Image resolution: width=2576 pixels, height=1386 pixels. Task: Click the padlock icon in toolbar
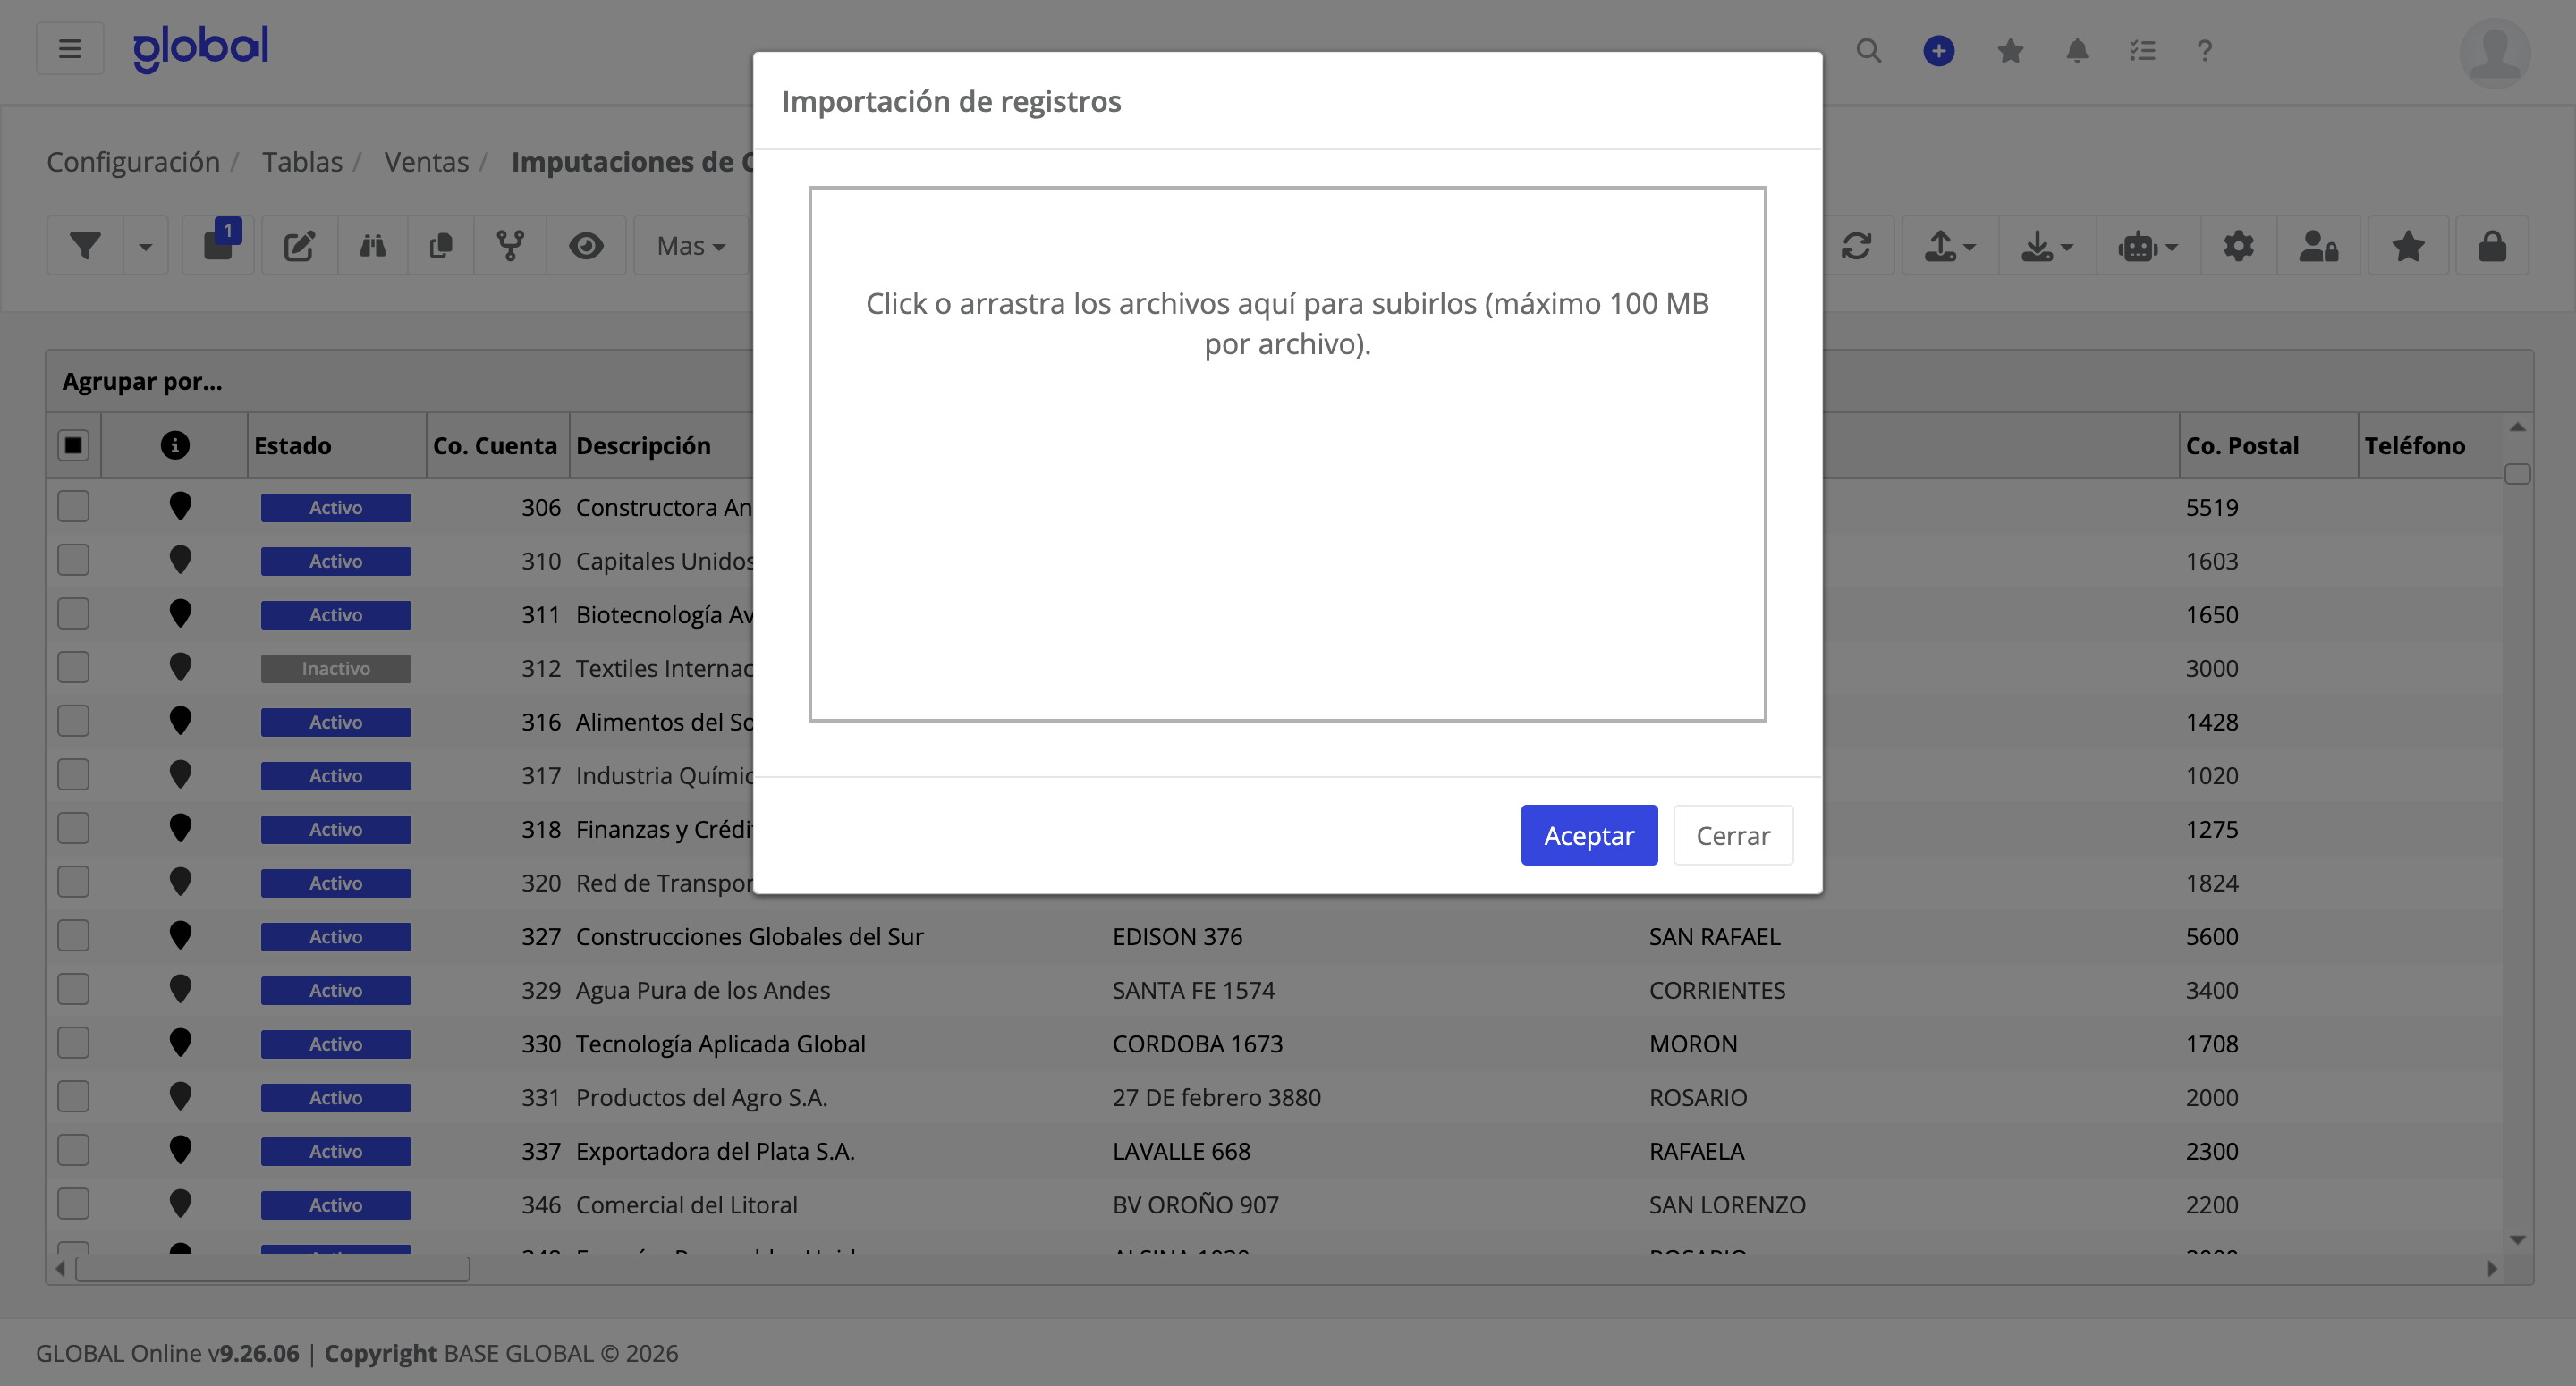2492,245
